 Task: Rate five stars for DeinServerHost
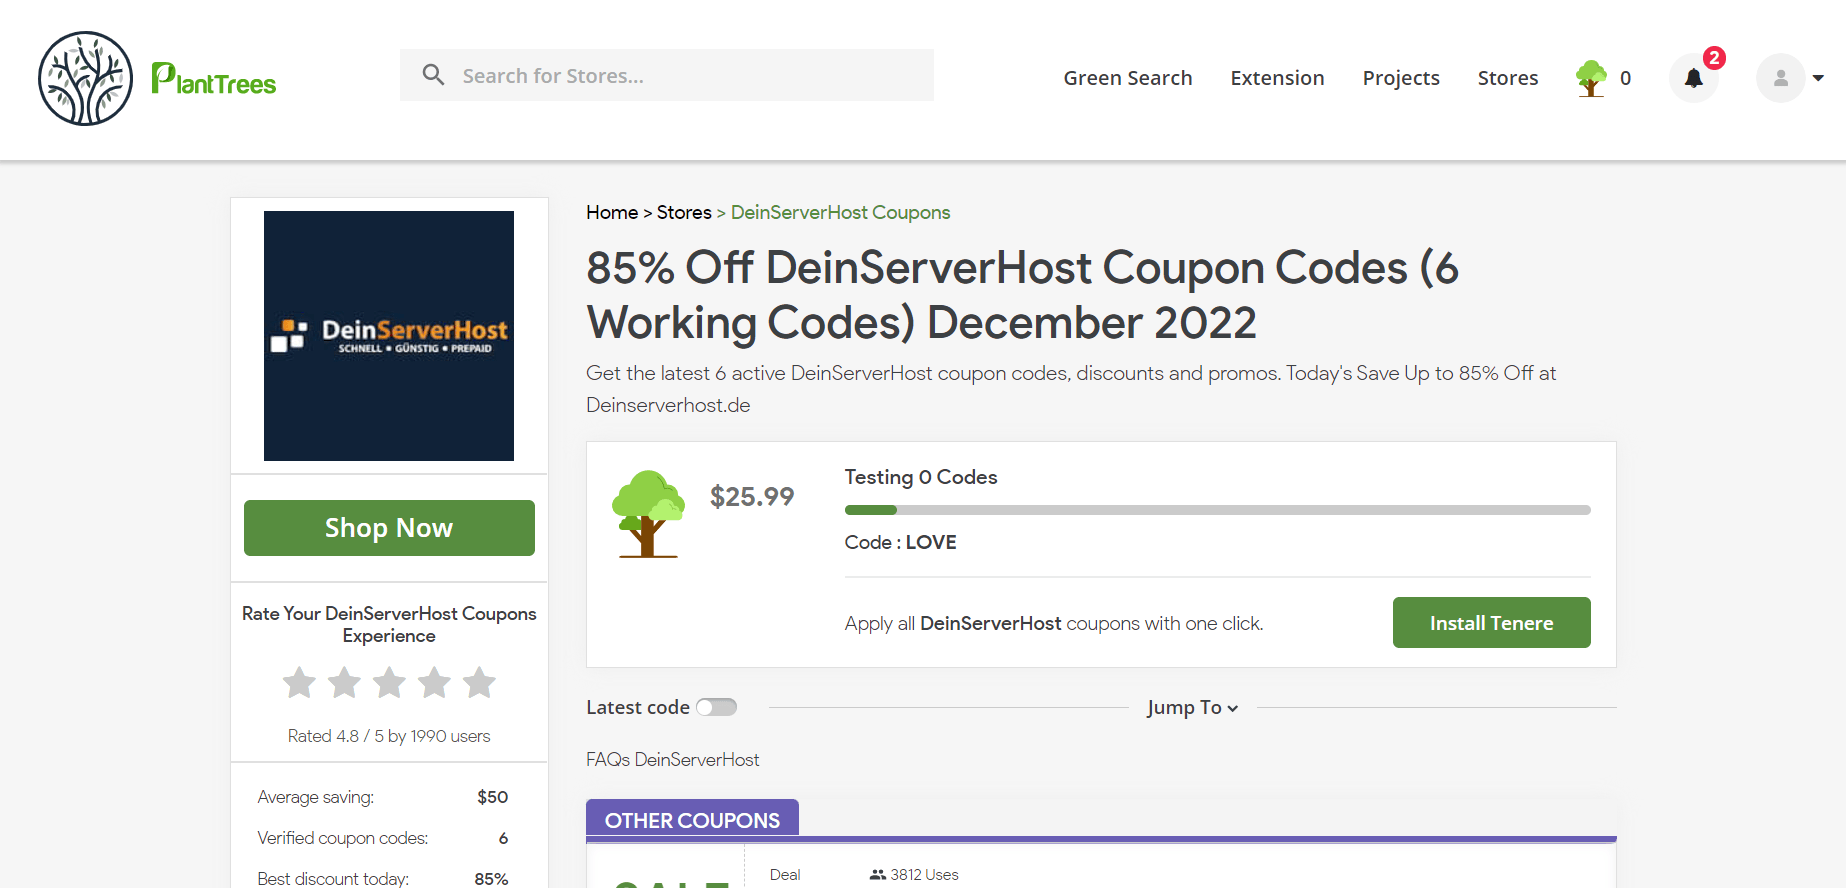(x=479, y=683)
